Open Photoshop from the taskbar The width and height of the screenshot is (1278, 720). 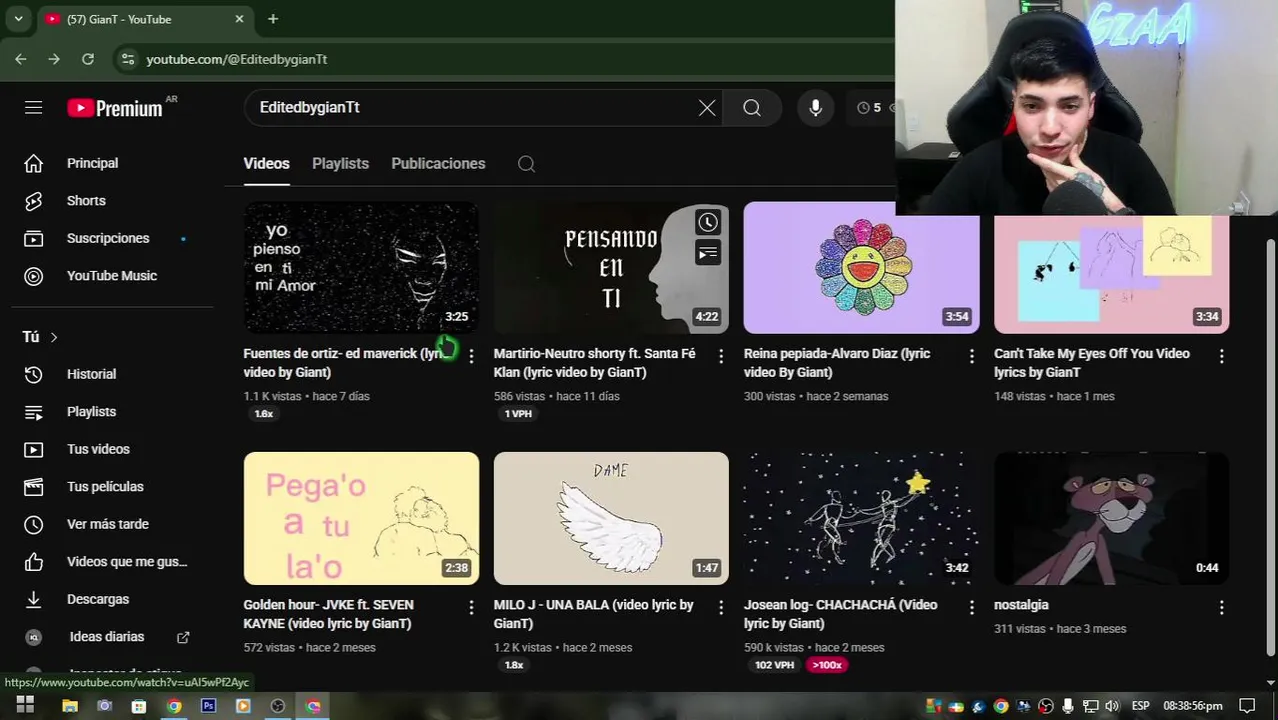click(208, 706)
